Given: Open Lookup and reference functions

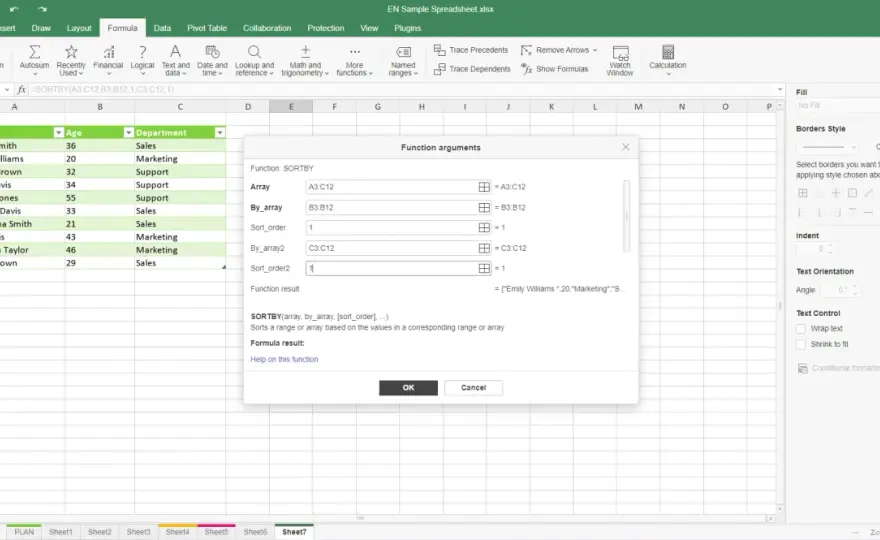Looking at the screenshot, I should point(254,60).
